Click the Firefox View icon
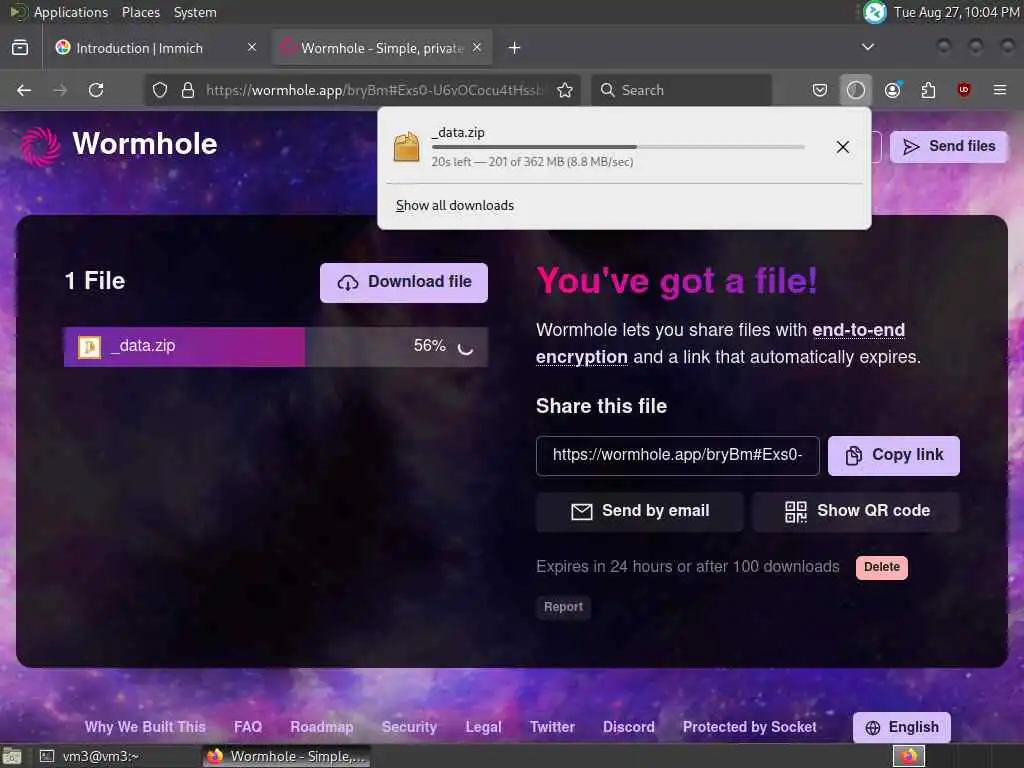1024x768 pixels. [x=20, y=48]
